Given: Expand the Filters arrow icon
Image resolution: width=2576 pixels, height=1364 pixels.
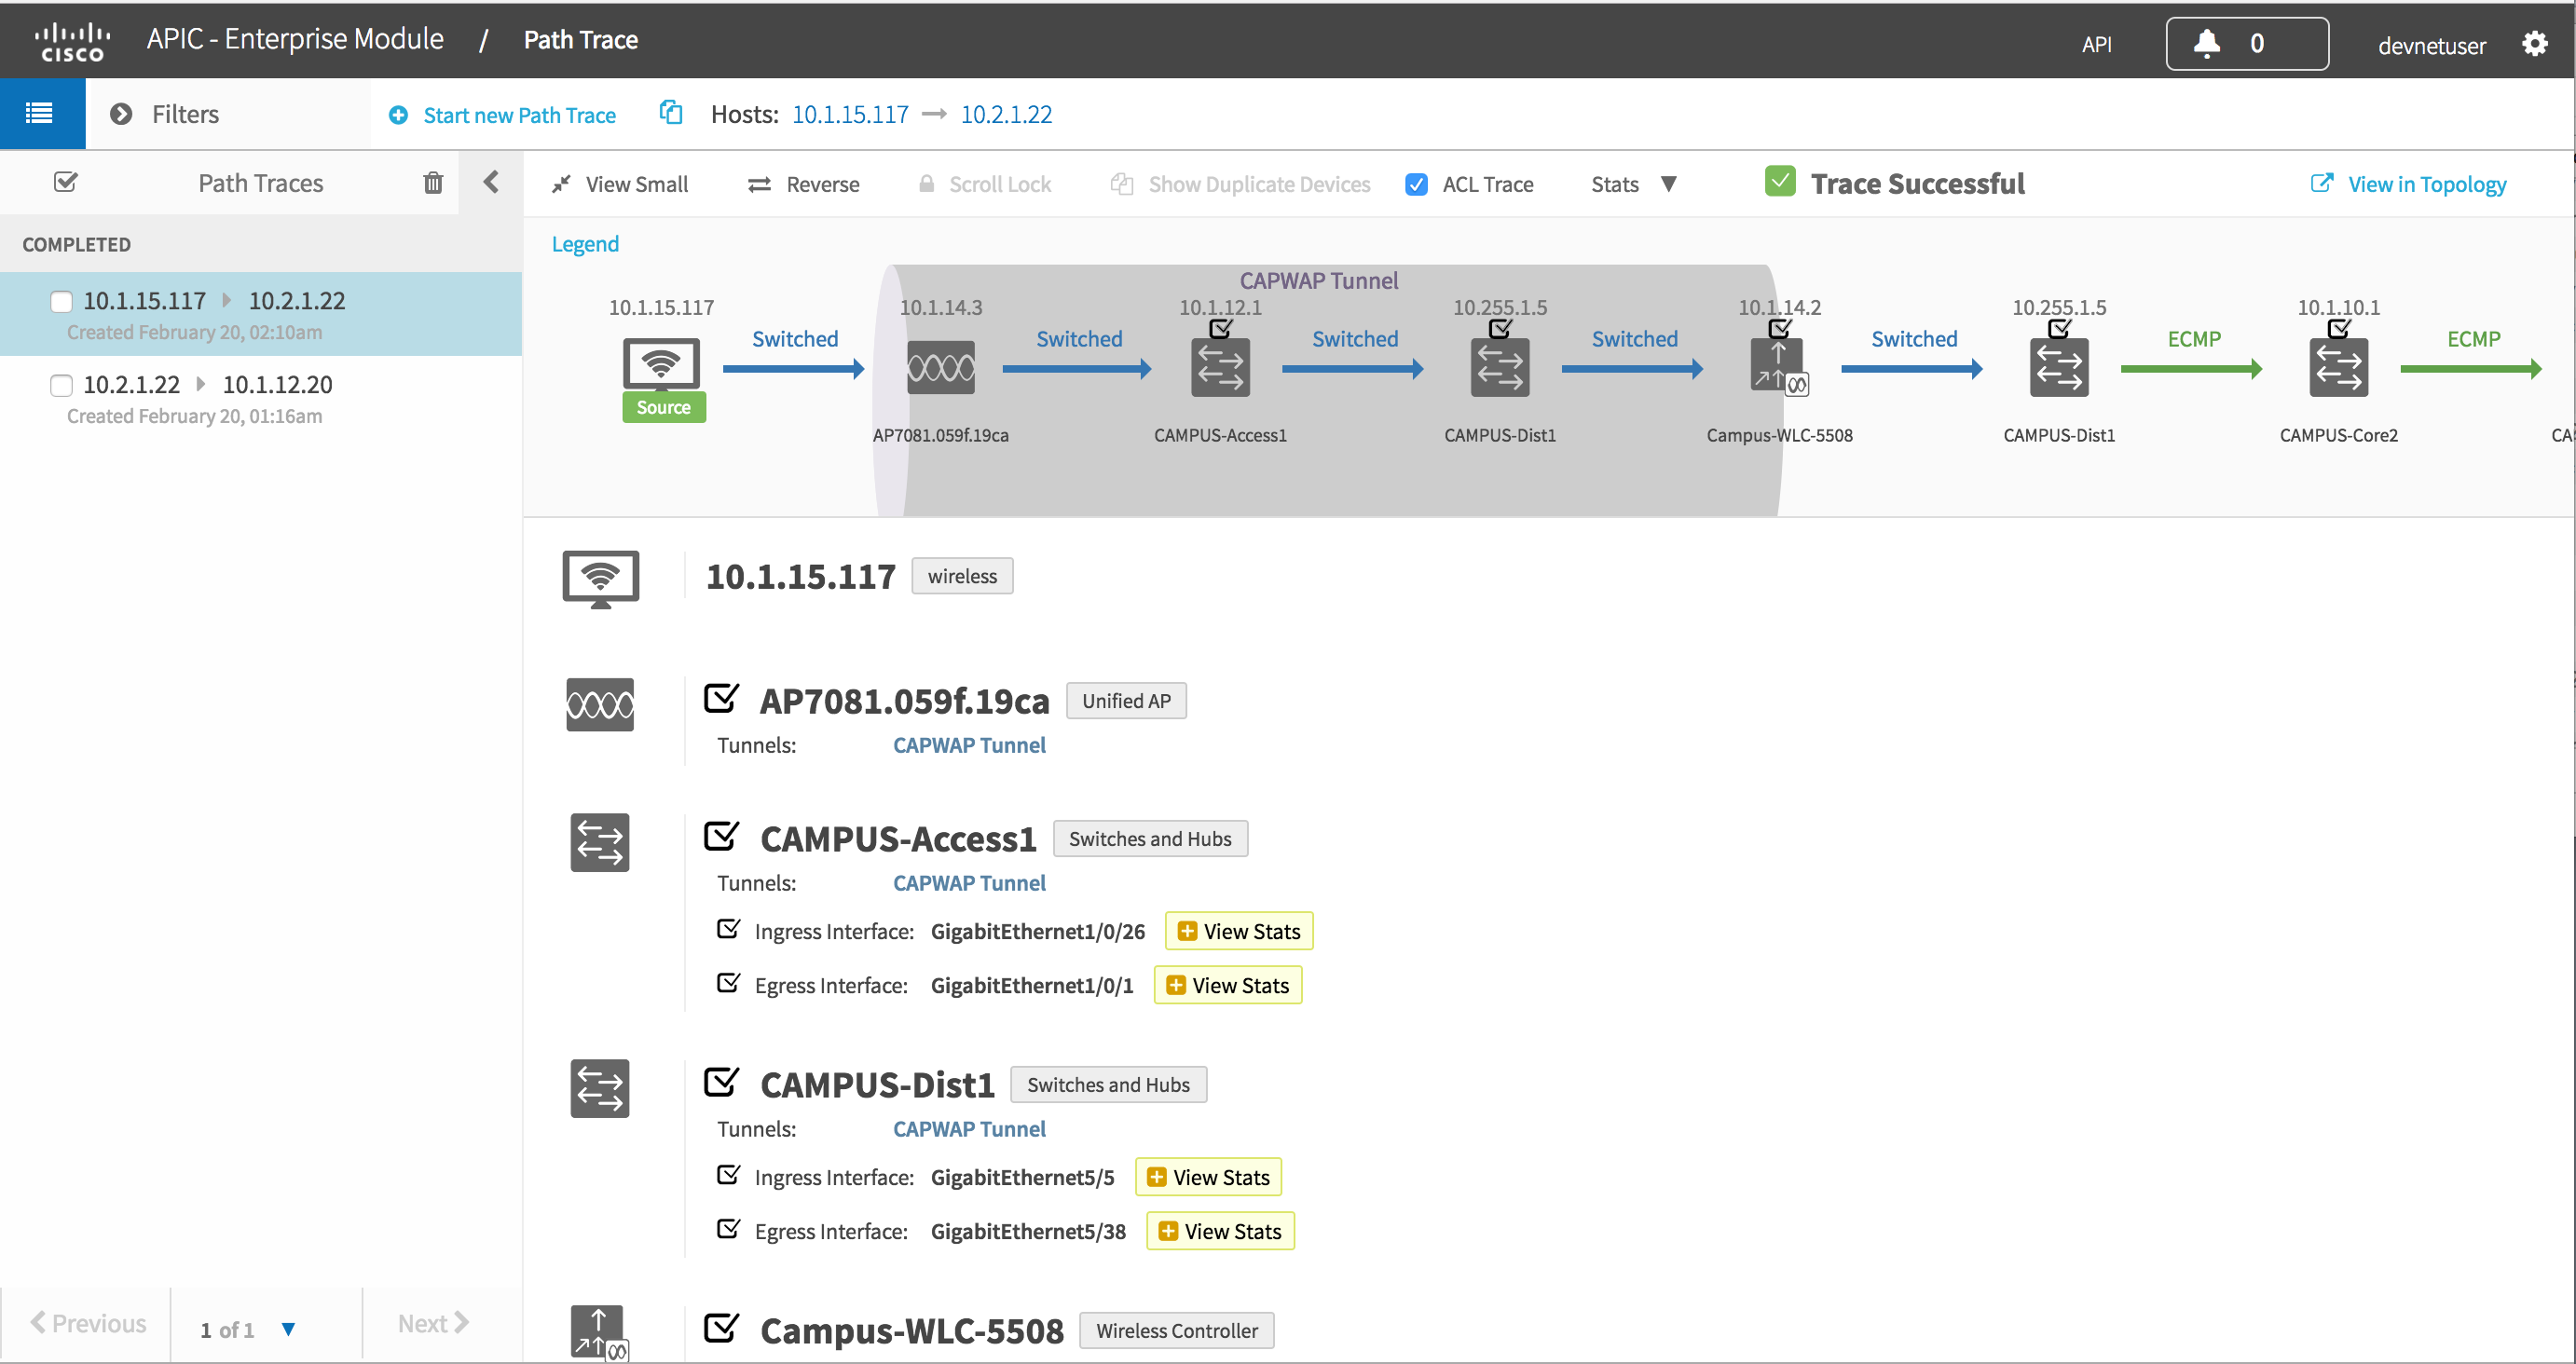Looking at the screenshot, I should click(121, 114).
